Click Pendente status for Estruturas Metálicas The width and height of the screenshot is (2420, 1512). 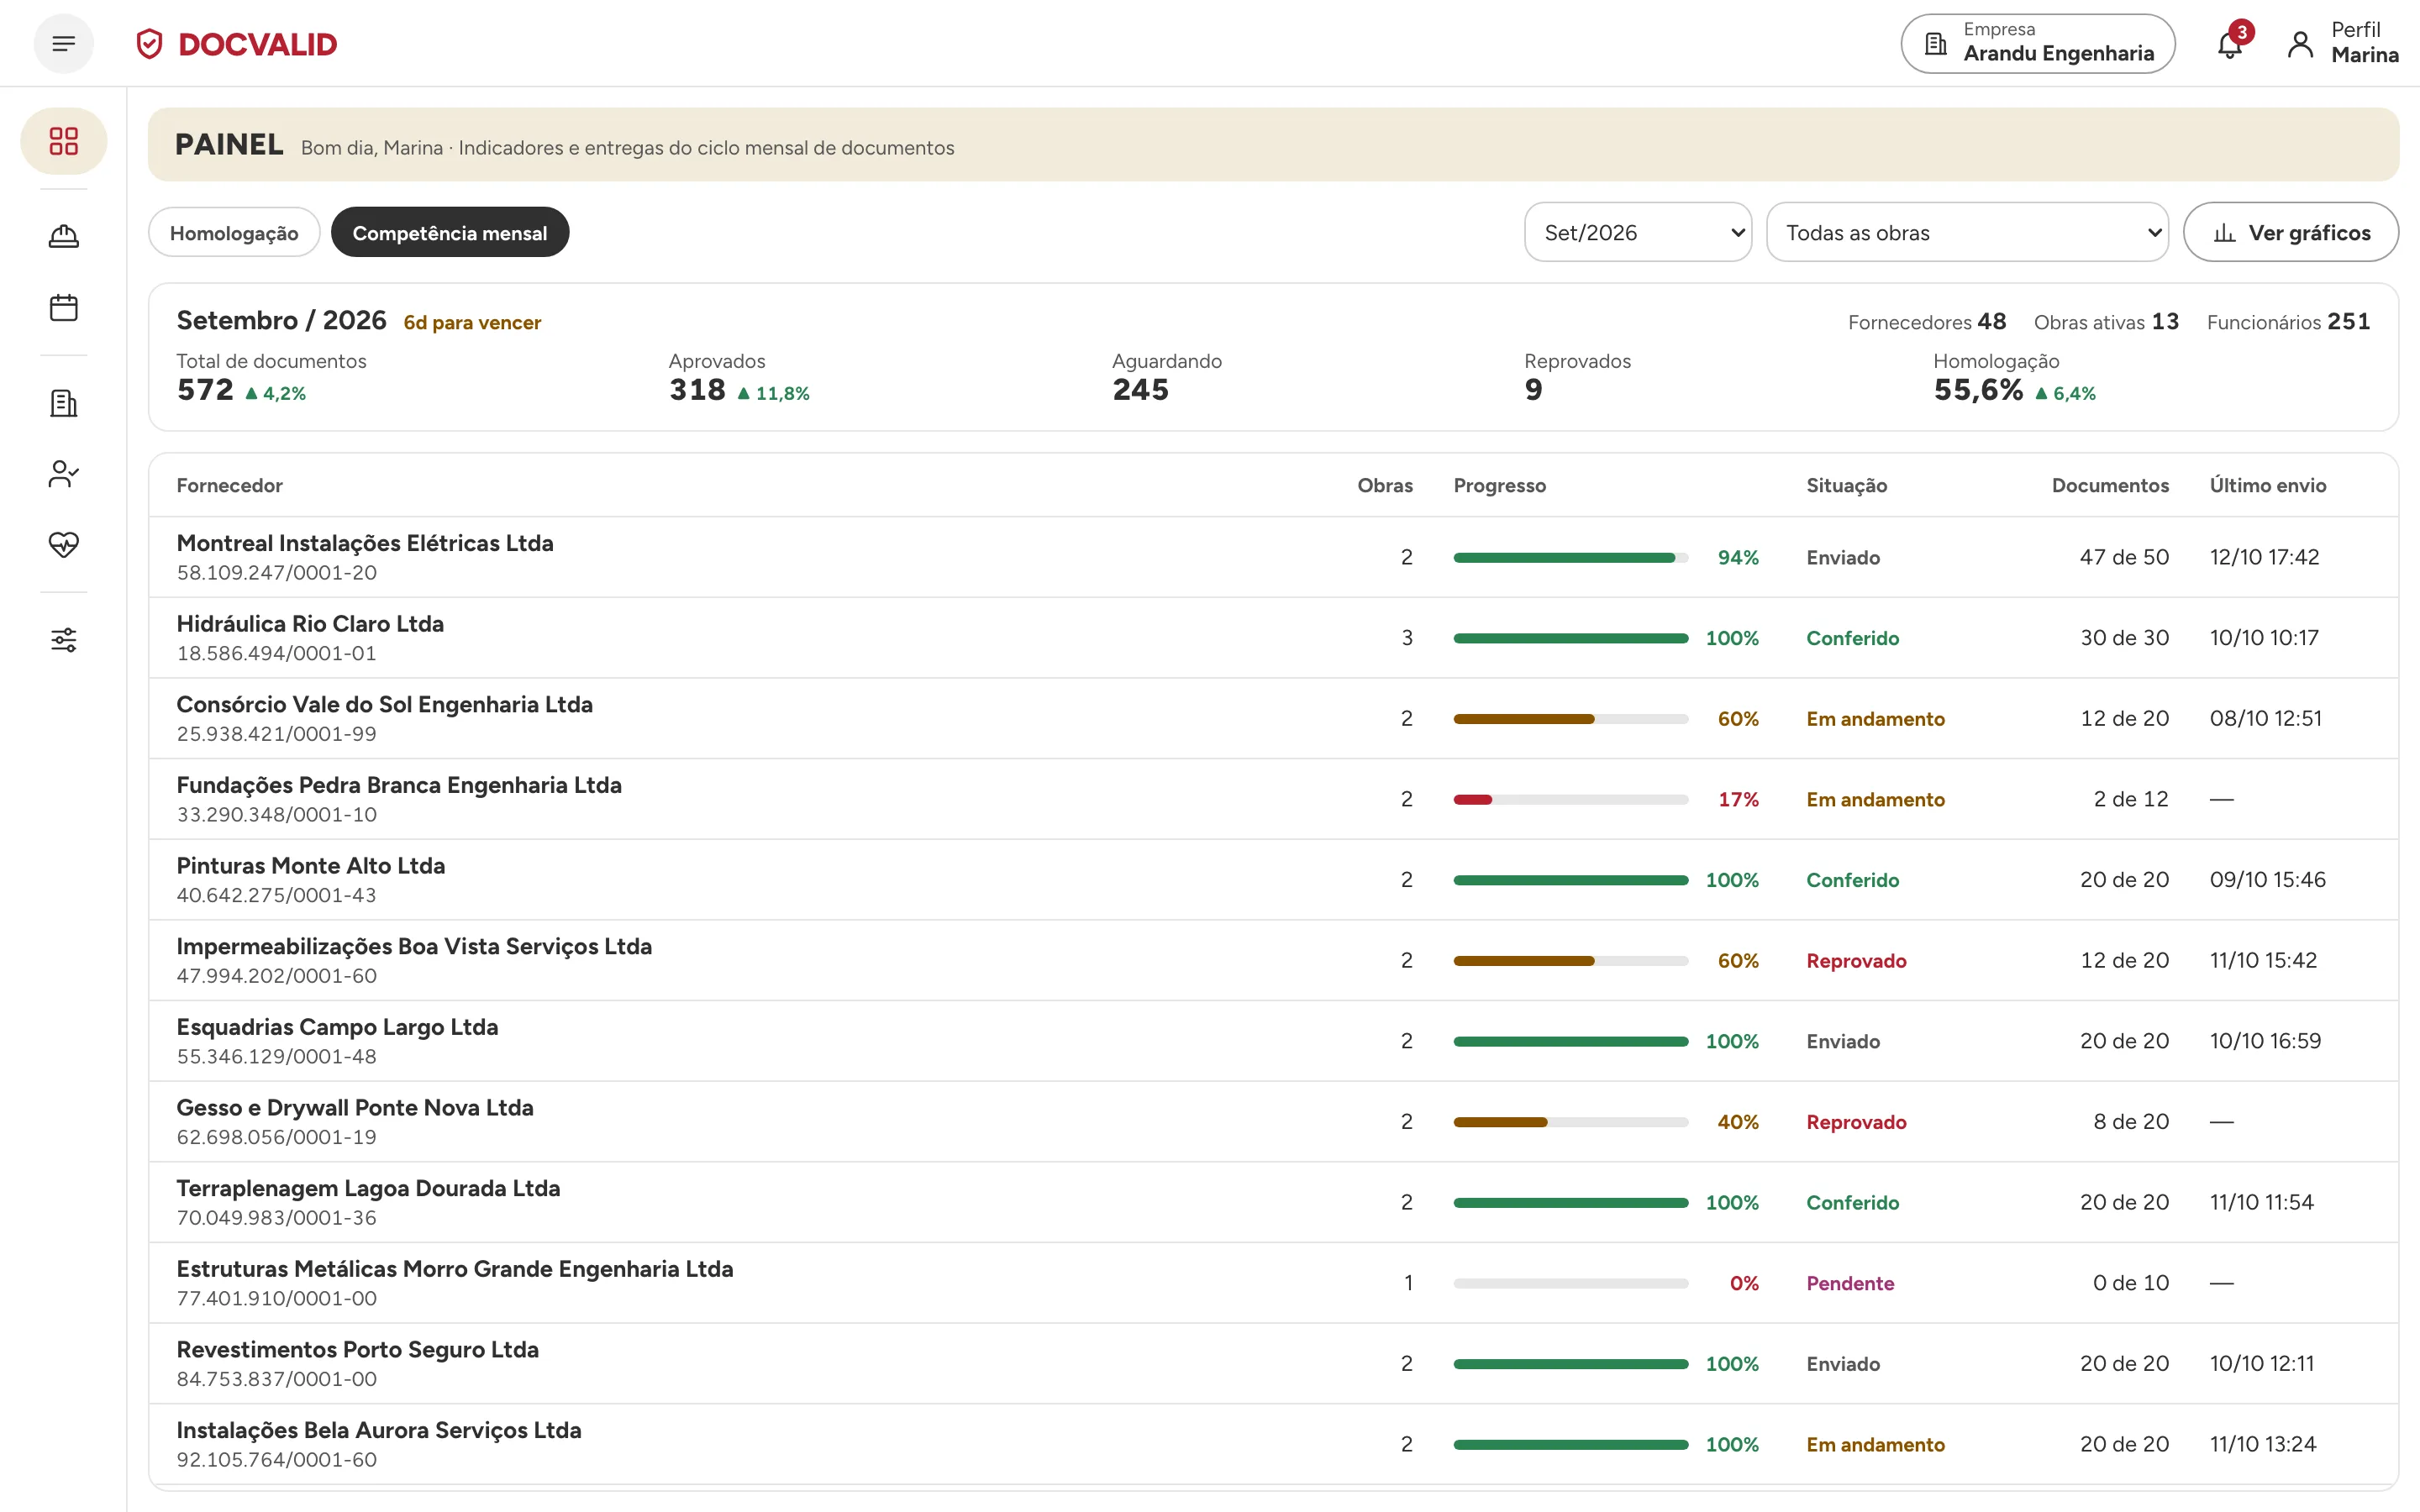click(1850, 1283)
